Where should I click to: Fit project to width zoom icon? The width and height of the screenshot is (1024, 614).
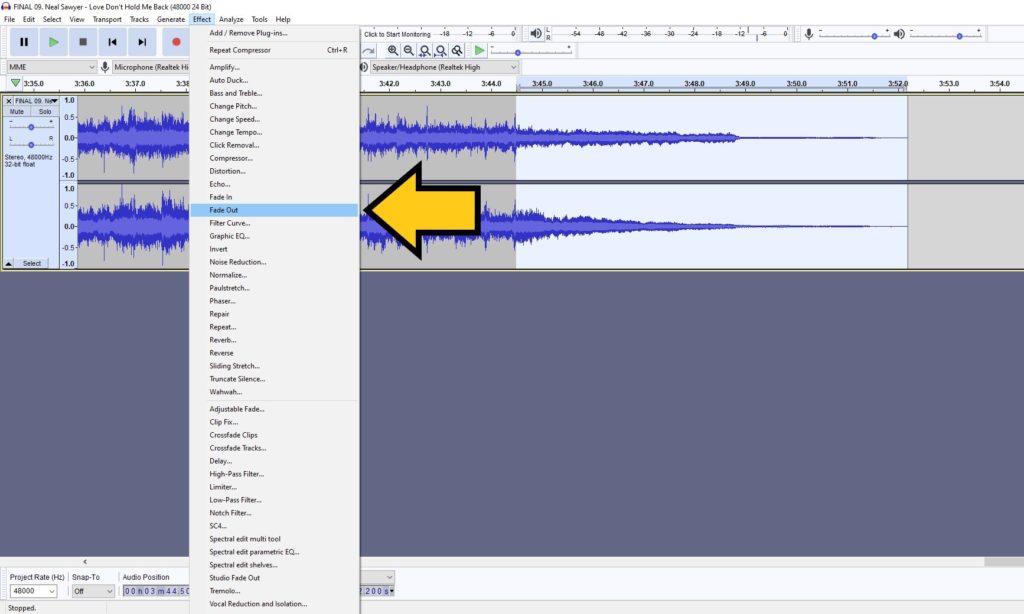[x=441, y=50]
